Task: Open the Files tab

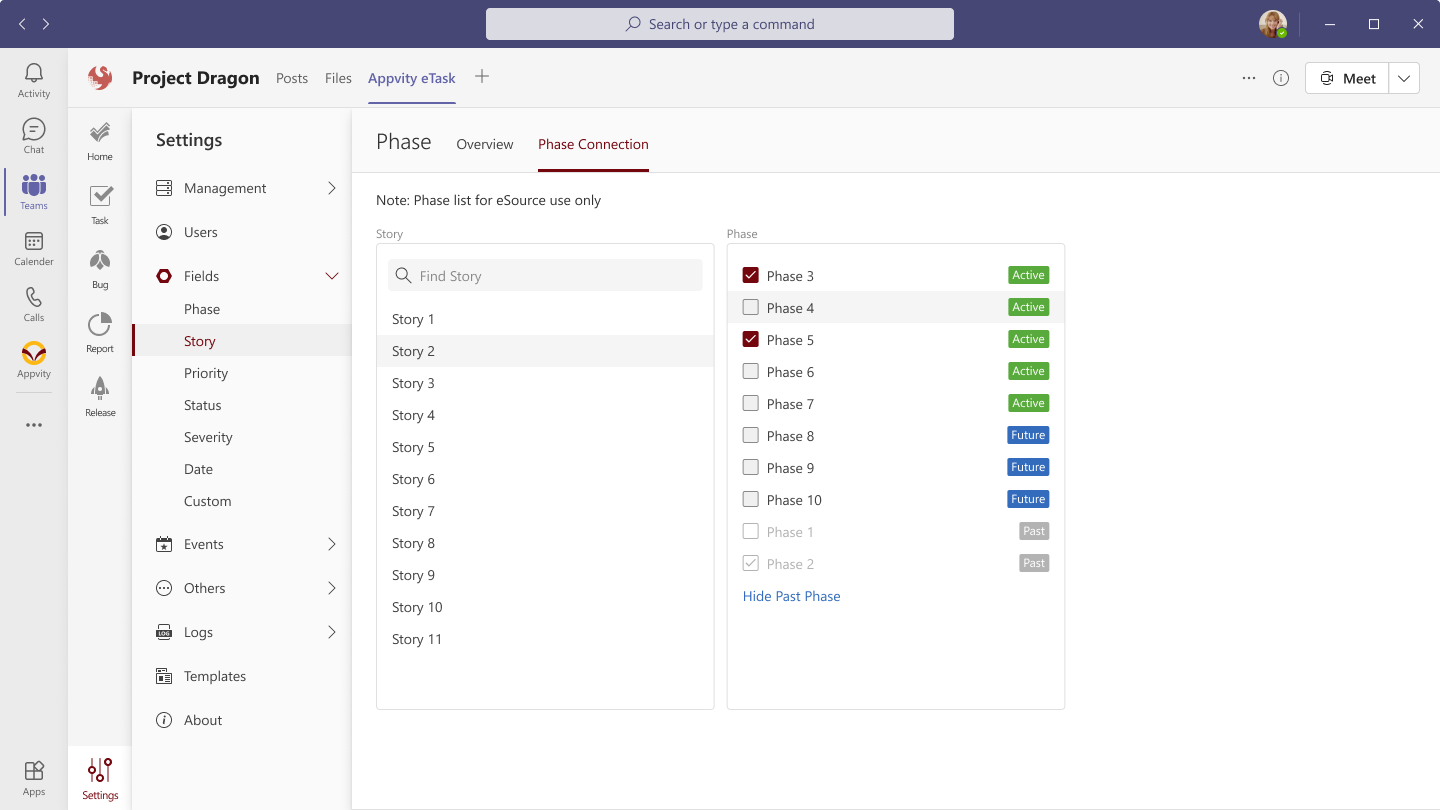Action: [338, 78]
